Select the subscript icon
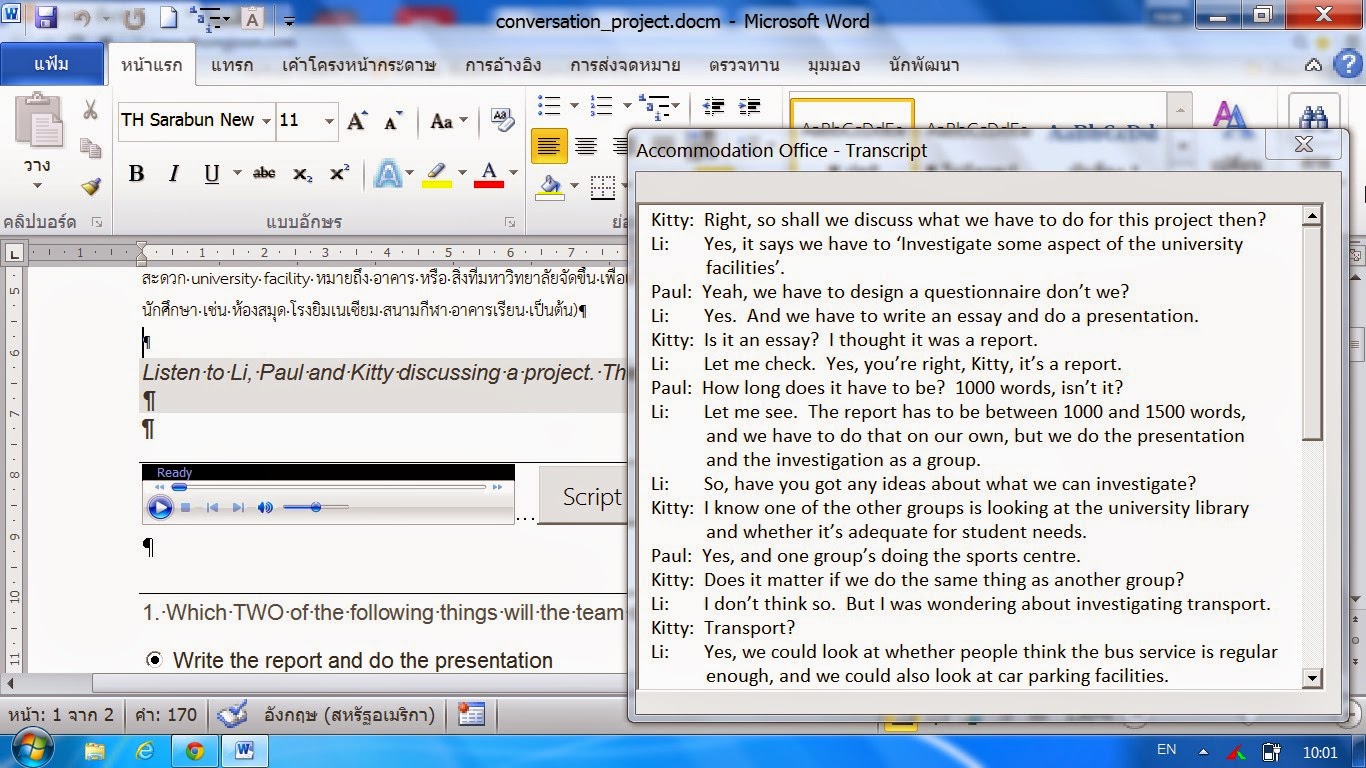Viewport: 1366px width, 768px height. (x=301, y=173)
